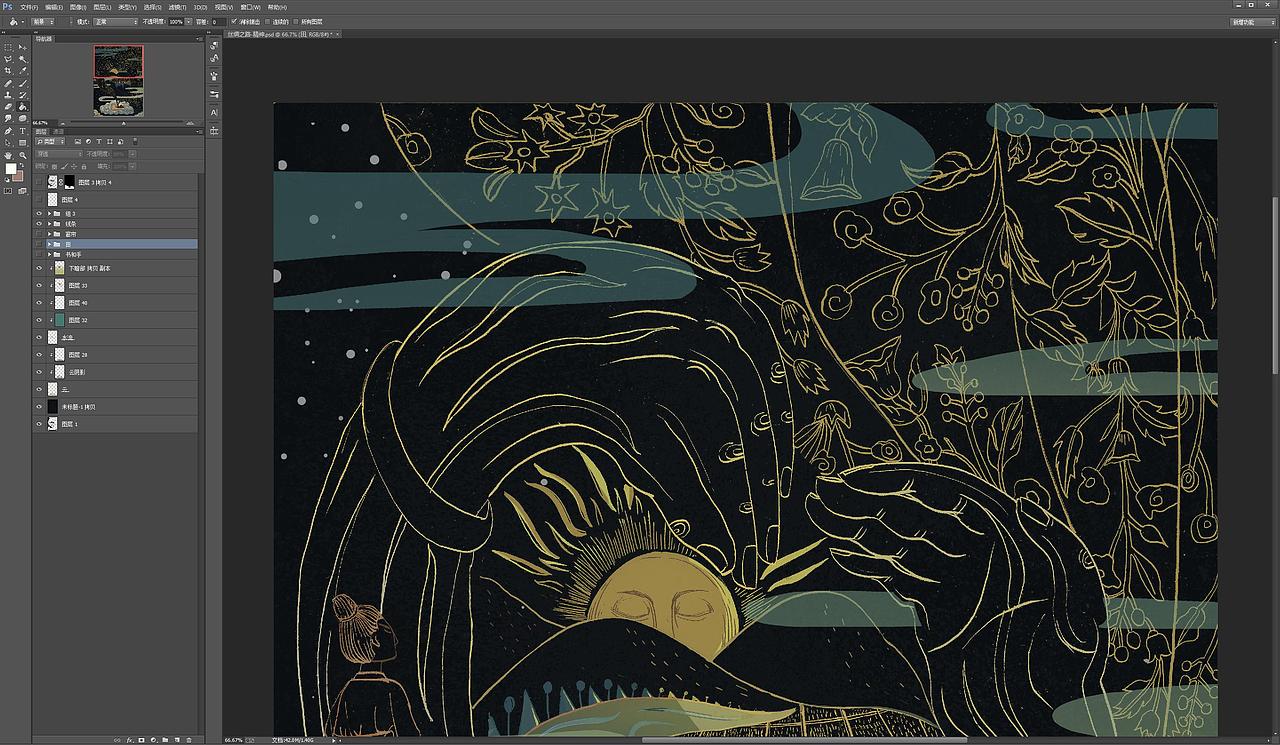Select the Path Selection tool

(8, 143)
